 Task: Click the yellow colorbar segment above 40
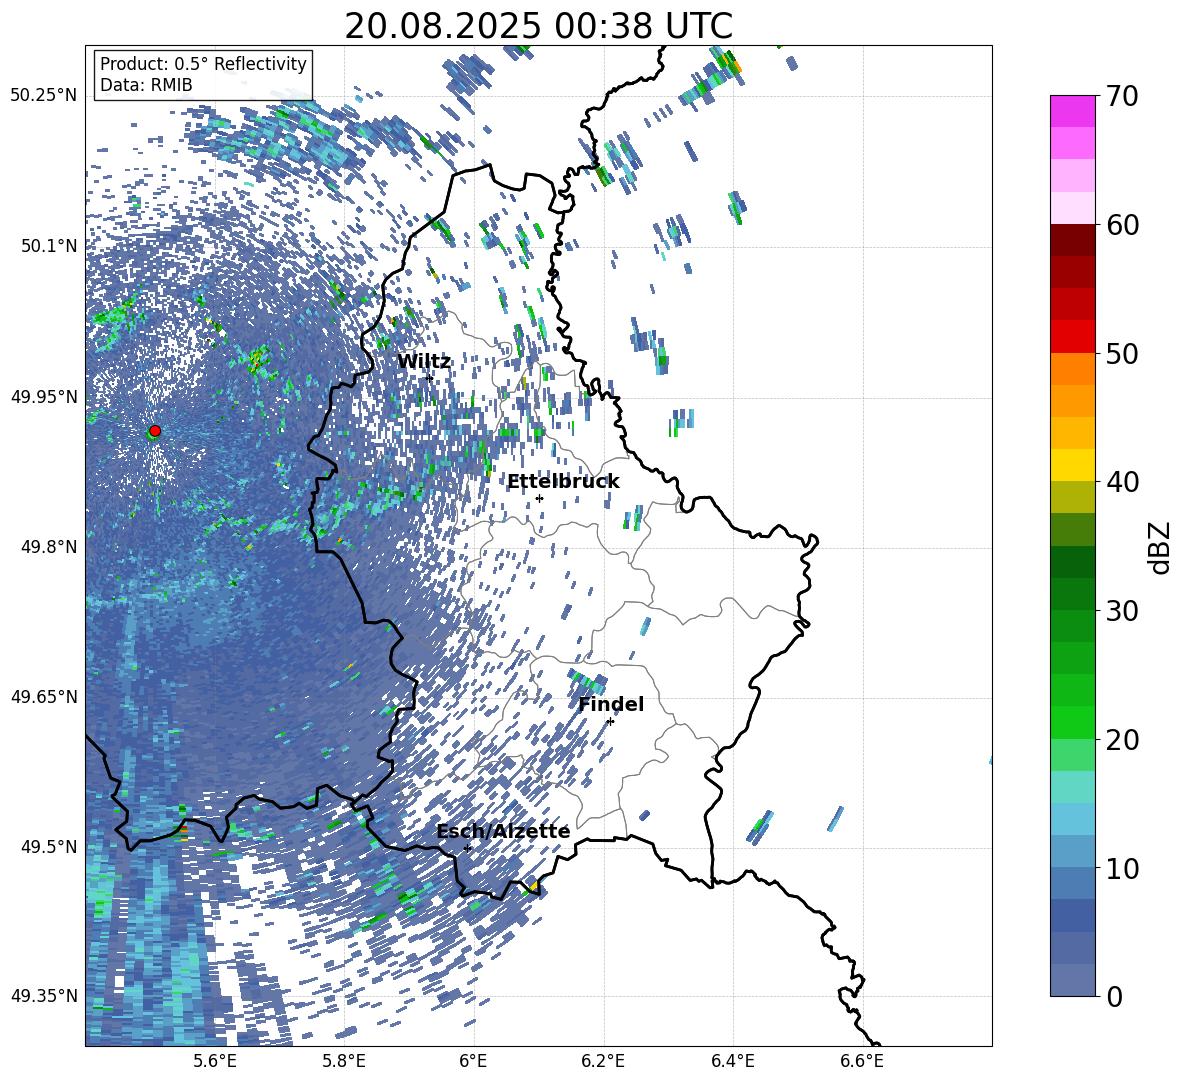[1073, 465]
